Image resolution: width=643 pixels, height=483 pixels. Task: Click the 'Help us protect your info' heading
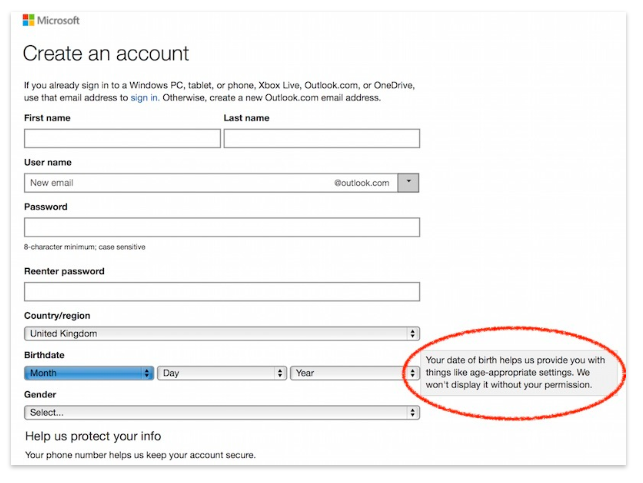(93, 436)
